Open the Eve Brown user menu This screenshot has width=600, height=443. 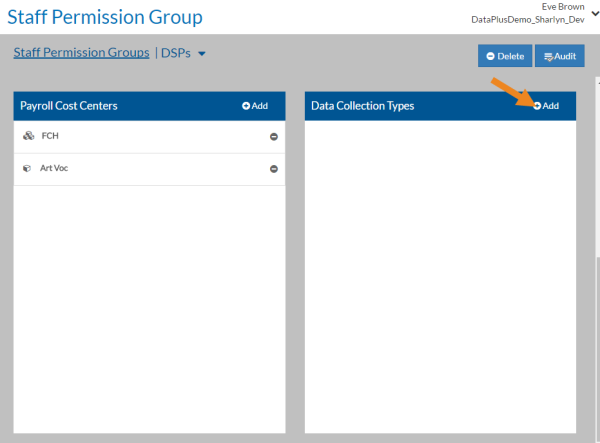click(x=562, y=6)
